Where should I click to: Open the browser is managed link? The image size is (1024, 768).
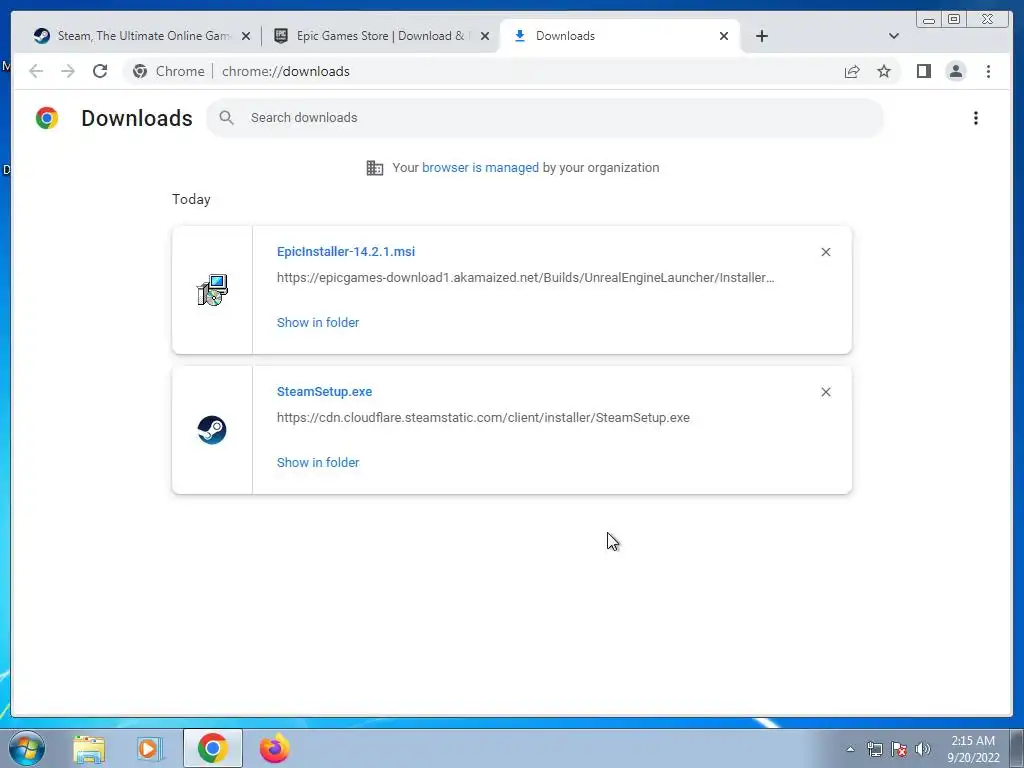[x=480, y=168]
